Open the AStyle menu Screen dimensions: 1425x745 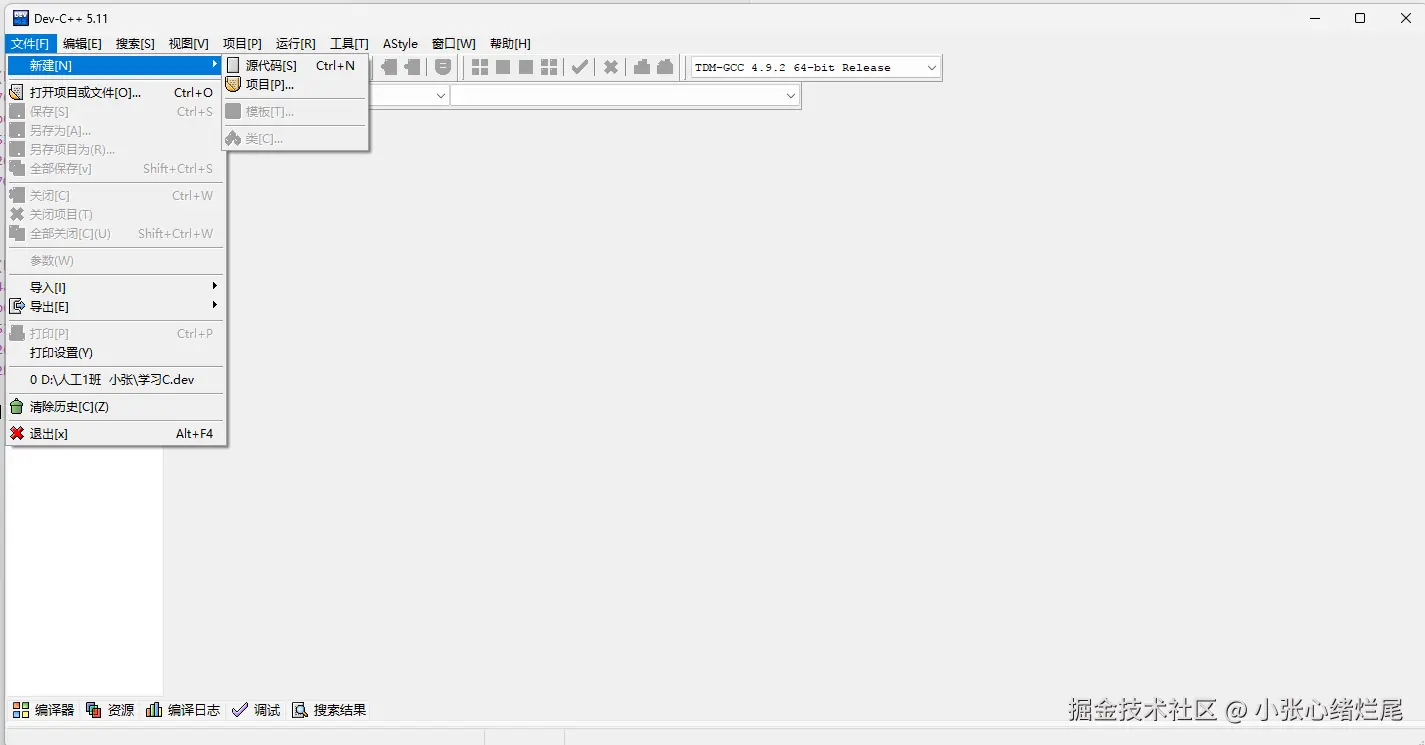click(400, 44)
